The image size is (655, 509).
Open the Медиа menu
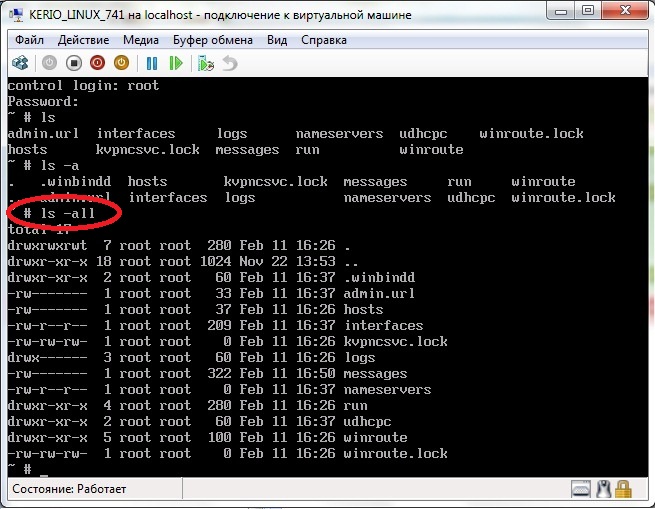coord(141,40)
